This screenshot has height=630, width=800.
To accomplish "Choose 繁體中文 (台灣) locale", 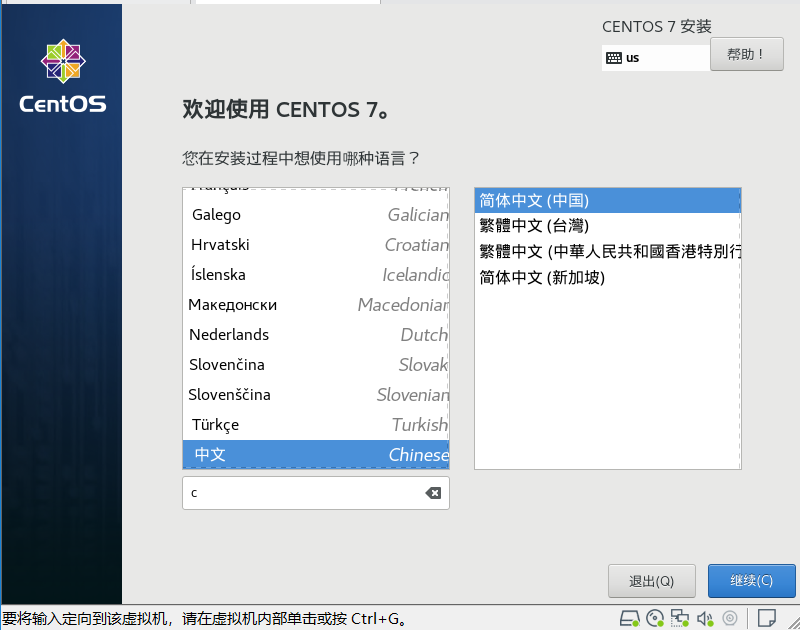I will [608, 226].
